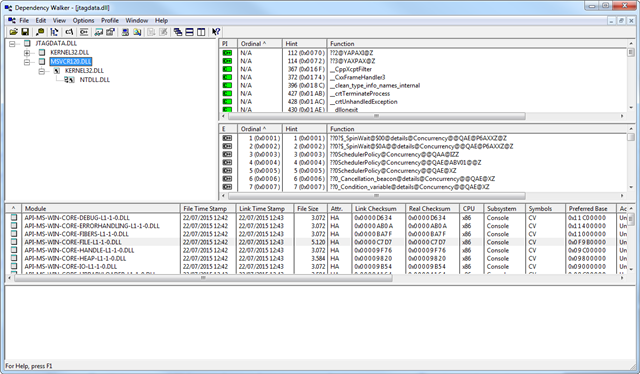Click the Configure Search Order folder-magnifier icon

click(137, 32)
